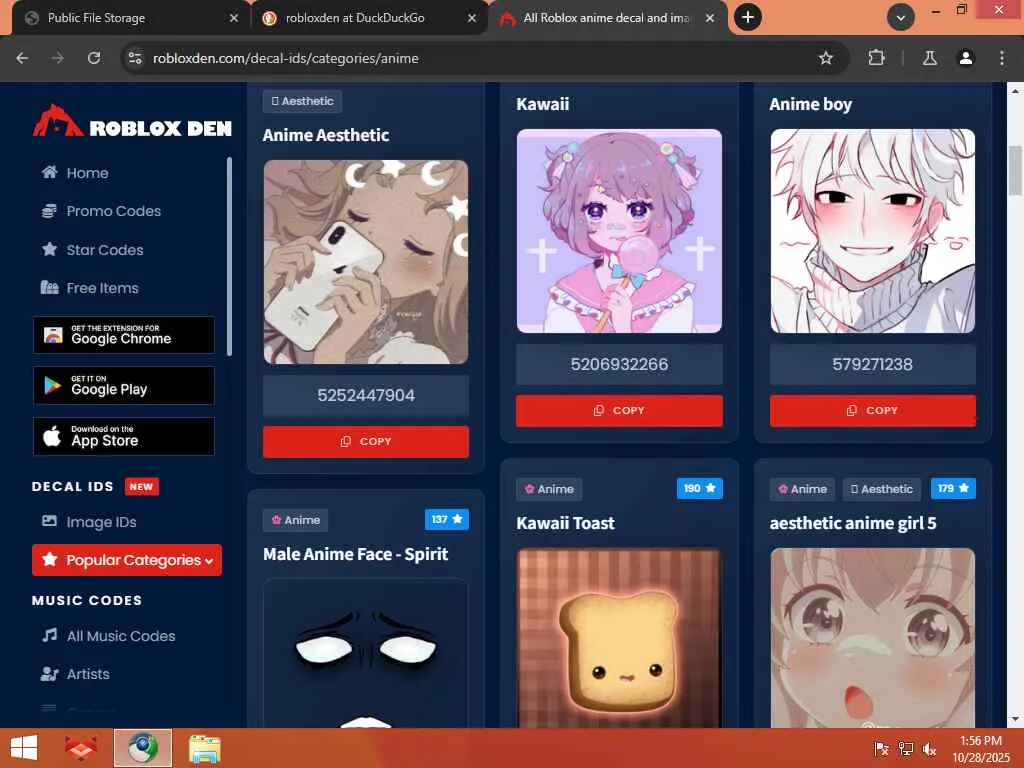
Task: Open the Male Anime Face - Spirit title
Action: click(356, 554)
